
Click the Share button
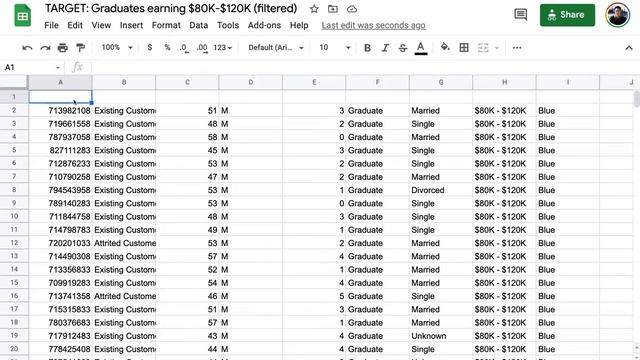click(x=567, y=15)
